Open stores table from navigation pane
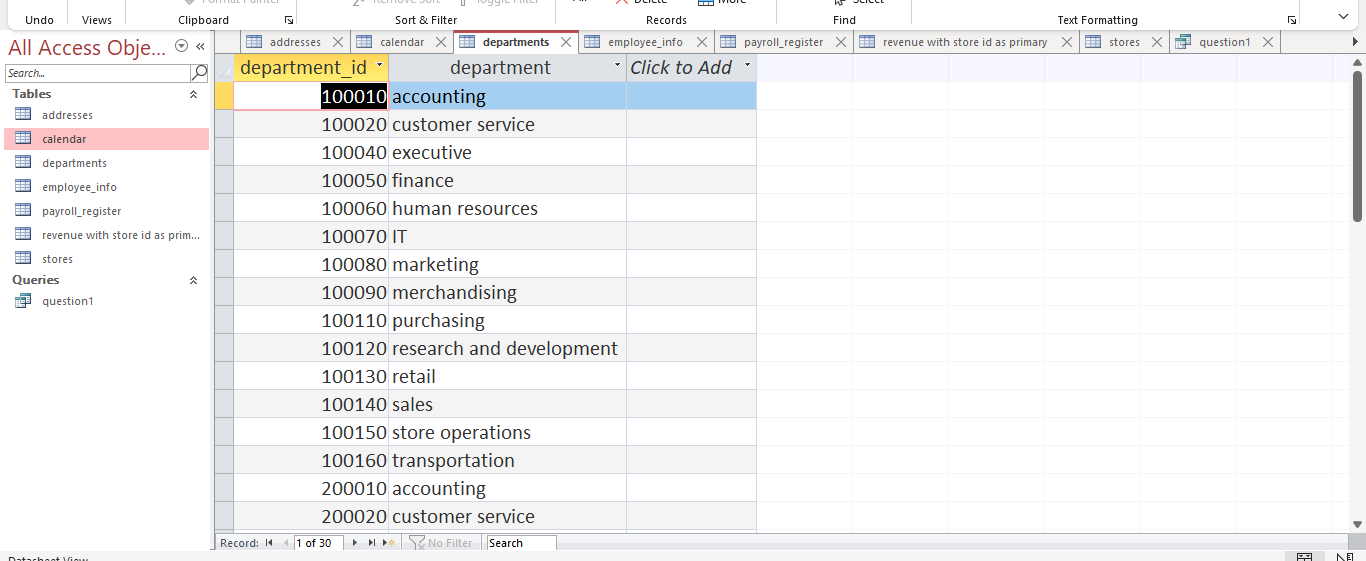The image size is (1366, 561). coord(57,259)
